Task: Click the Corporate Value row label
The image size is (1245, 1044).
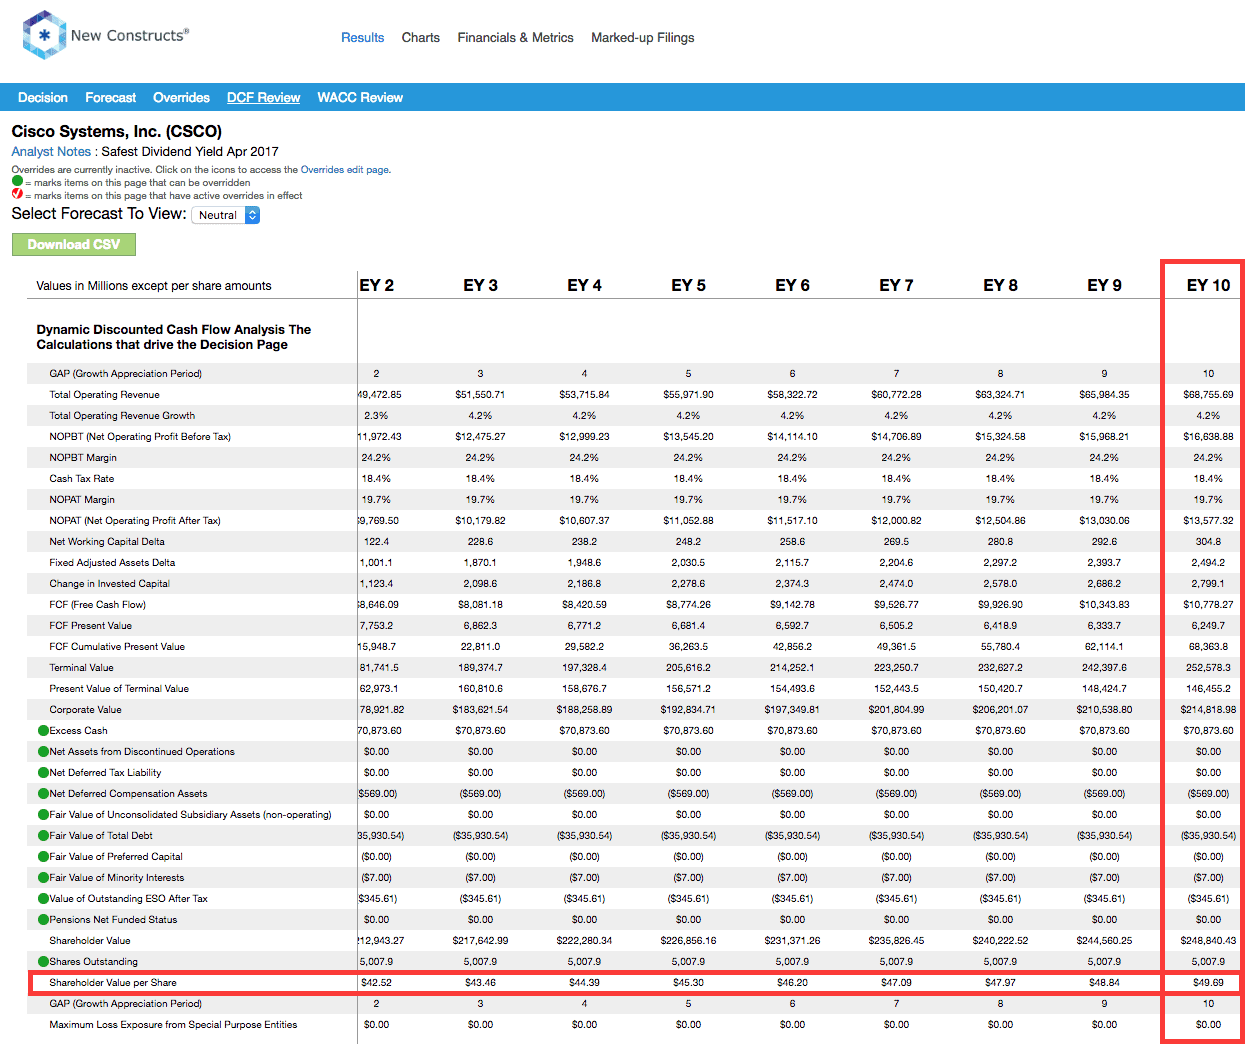Action: click(x=85, y=710)
